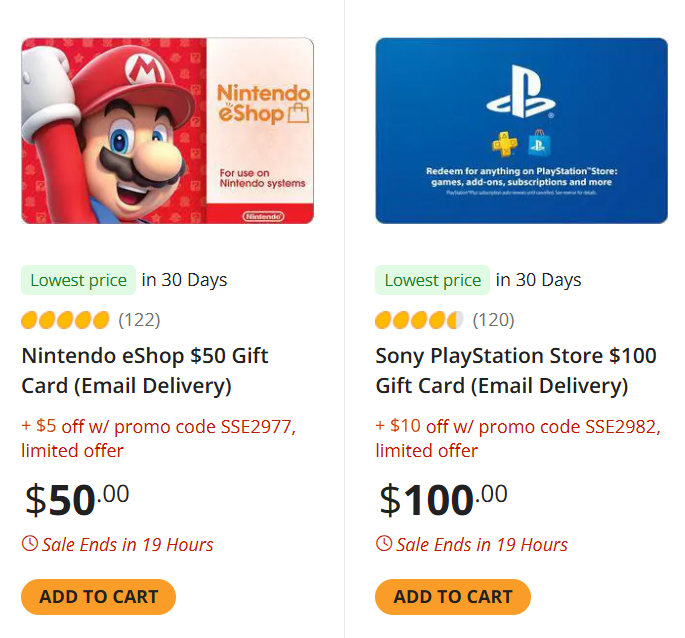View the 120 reviews for PlayStation card
The image size is (685, 638).
coord(493,320)
